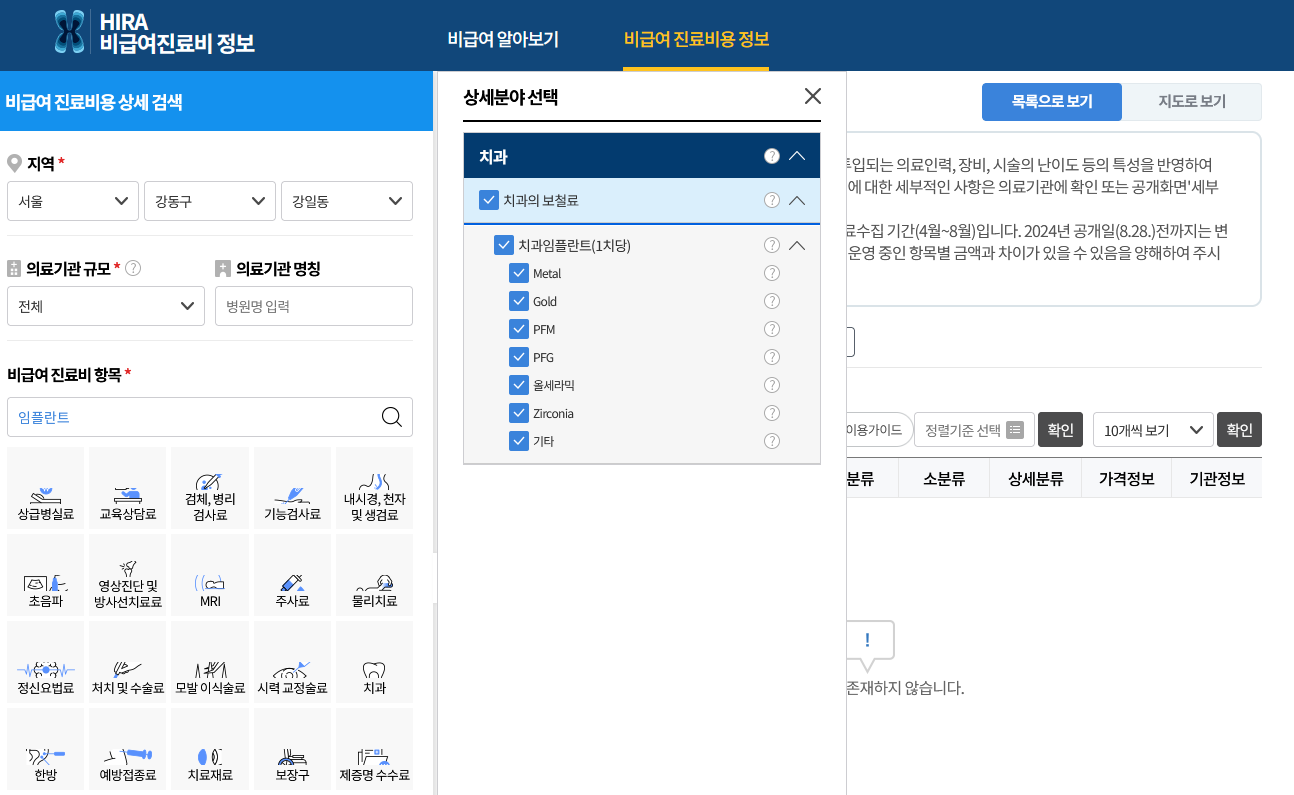Collapse the 치과 section chevron
Image resolution: width=1294 pixels, height=795 pixels.
tap(797, 156)
